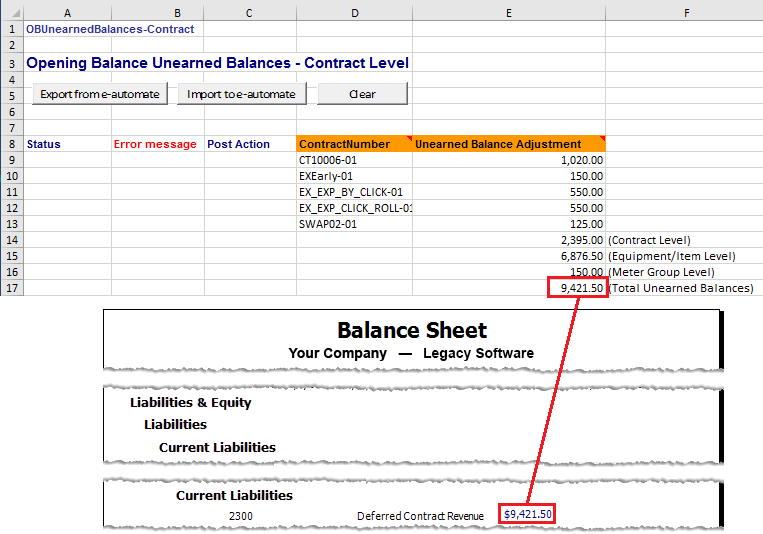Click the ContractNumber header cell

click(x=354, y=144)
